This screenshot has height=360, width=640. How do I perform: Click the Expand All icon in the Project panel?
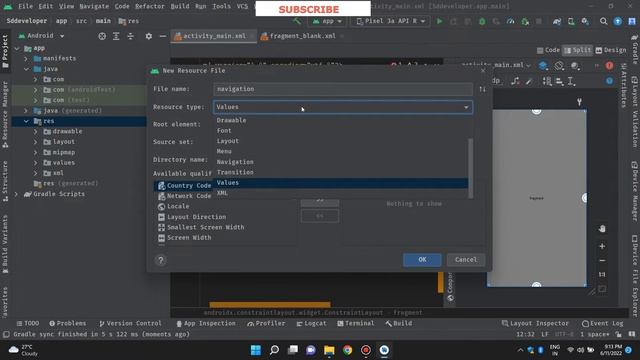point(116,36)
